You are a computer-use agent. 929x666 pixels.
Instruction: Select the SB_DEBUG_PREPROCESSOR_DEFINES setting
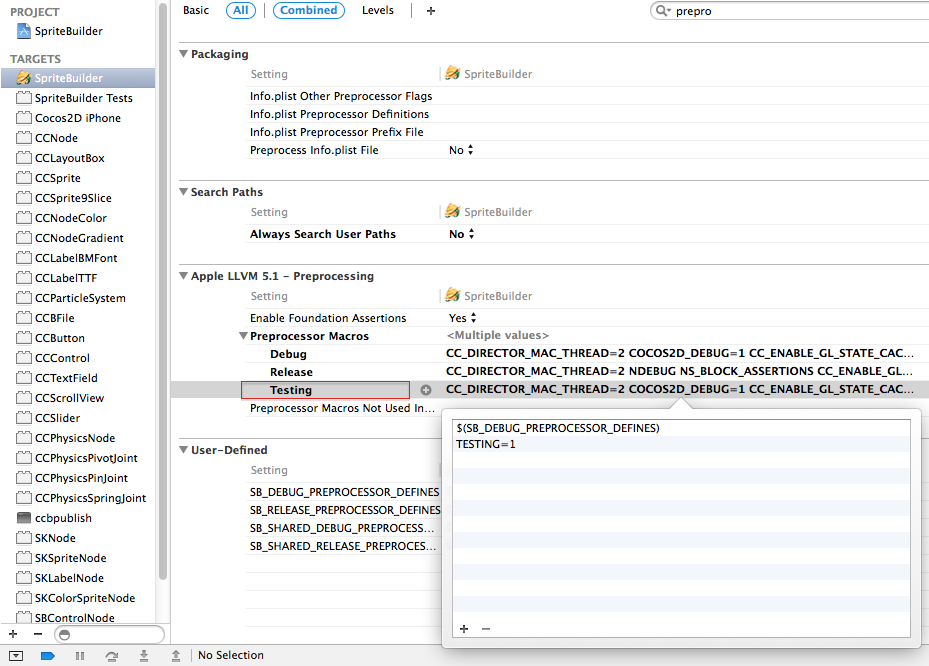[x=344, y=492]
